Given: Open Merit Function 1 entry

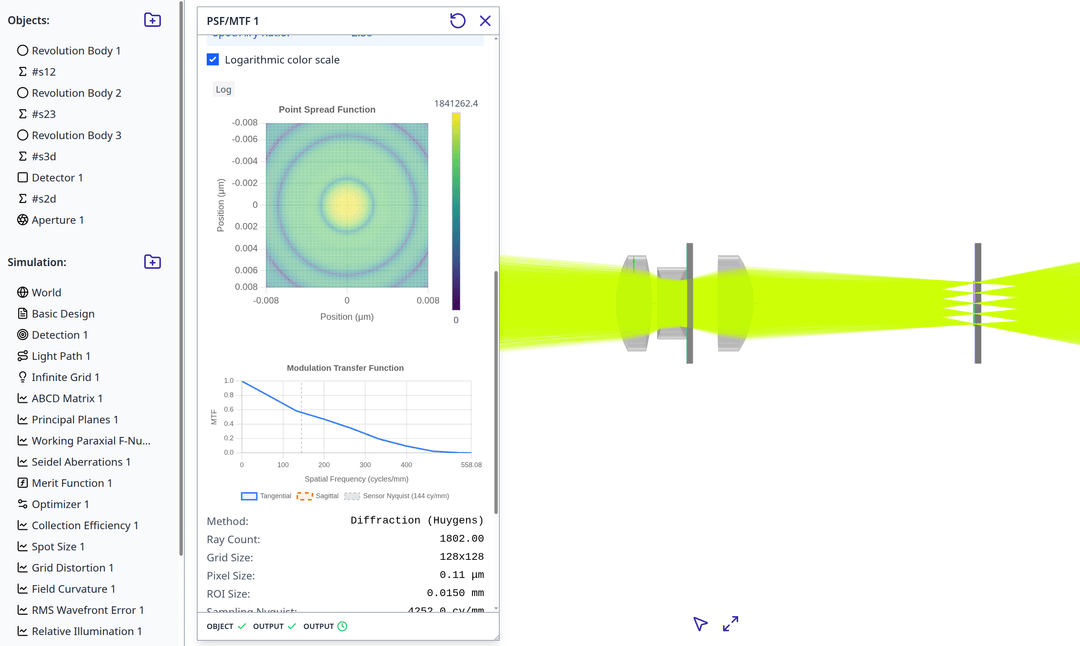Looking at the screenshot, I should [x=71, y=483].
